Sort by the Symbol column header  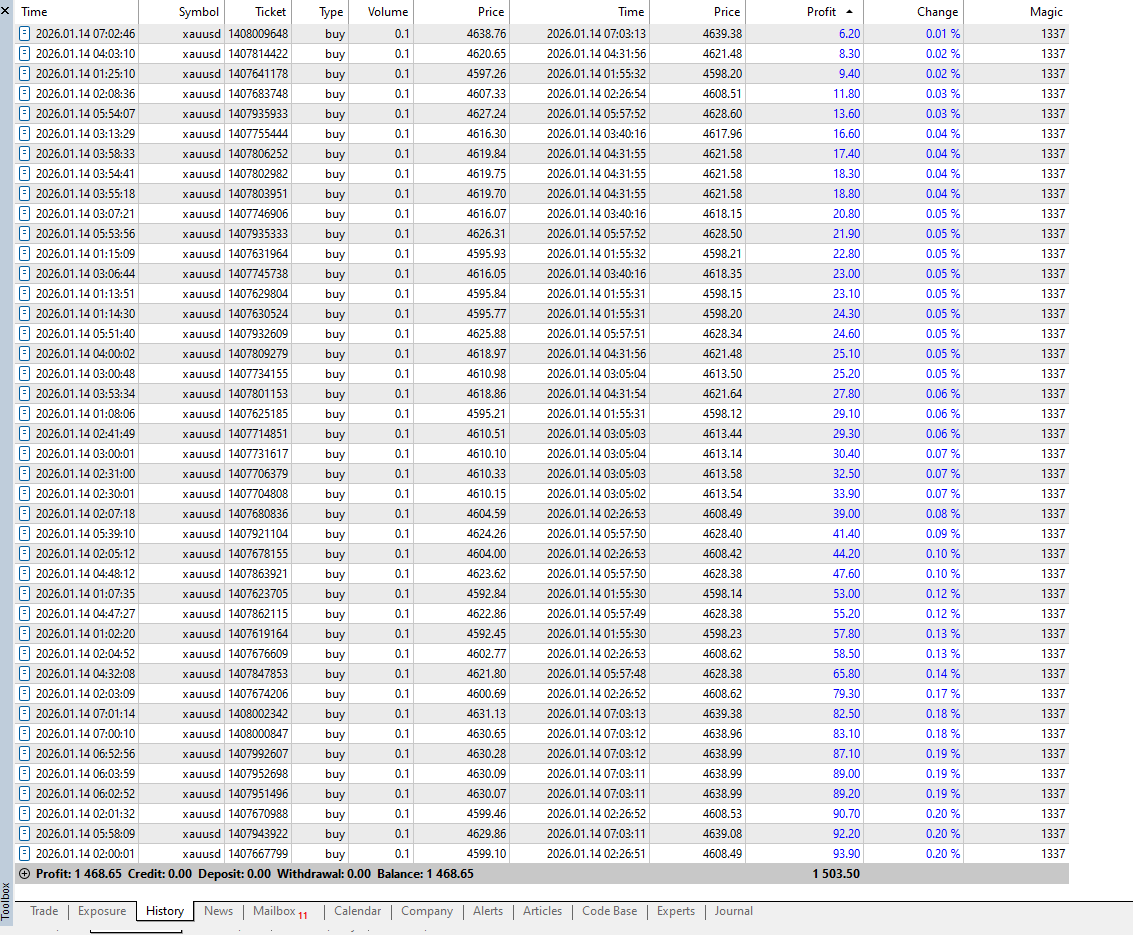181,12
